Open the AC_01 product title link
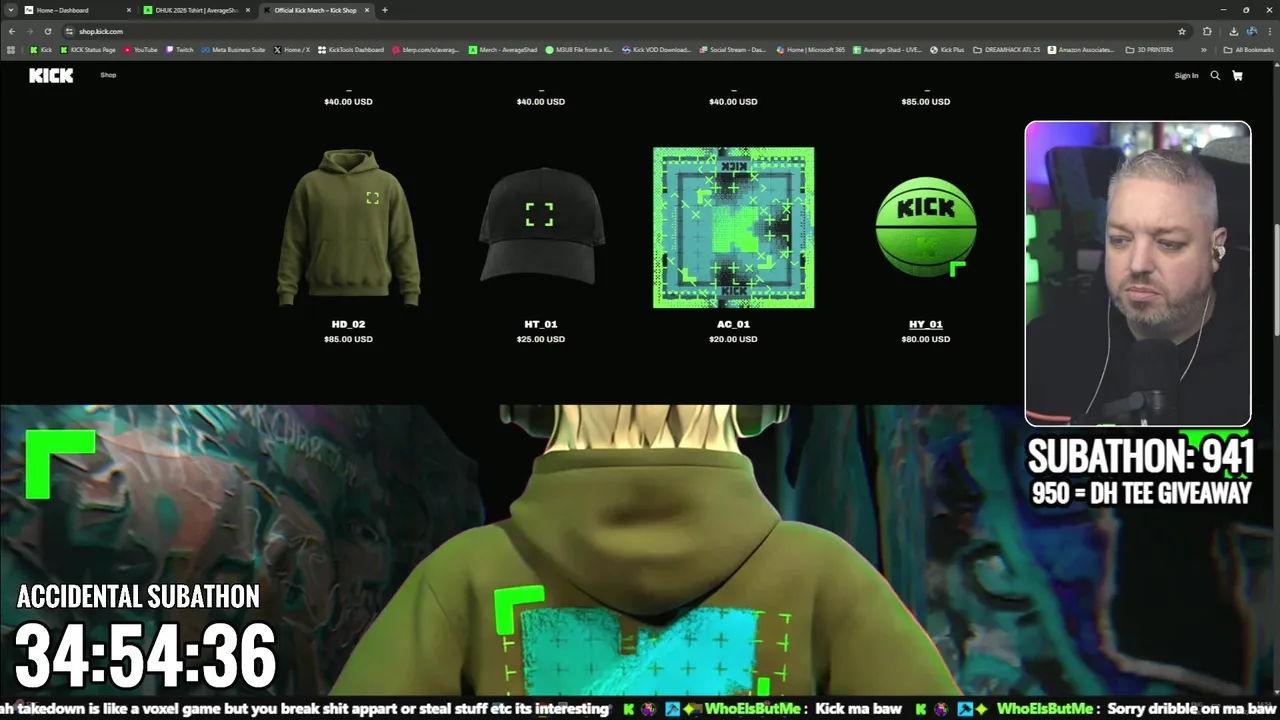 click(x=733, y=324)
